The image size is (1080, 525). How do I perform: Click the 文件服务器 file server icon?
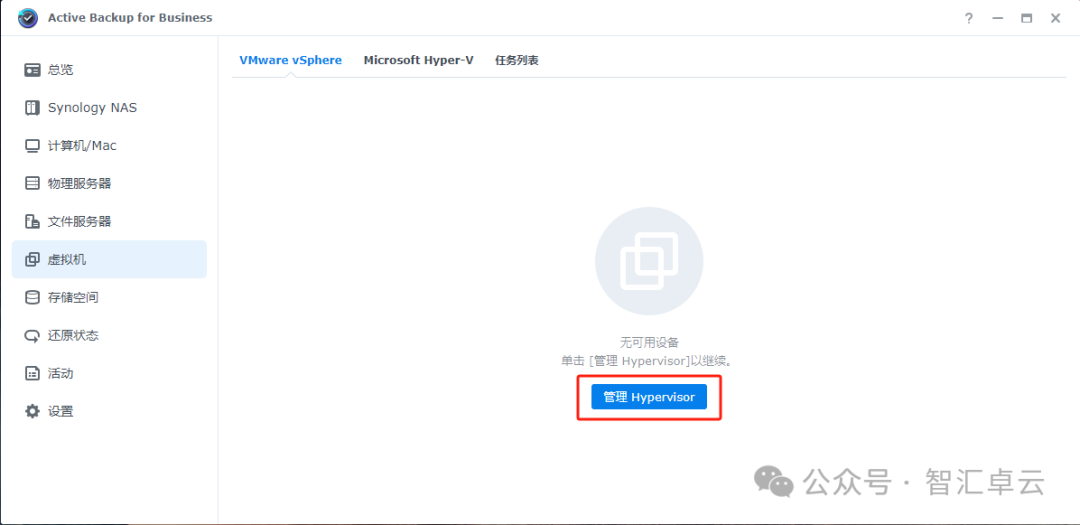[x=32, y=222]
